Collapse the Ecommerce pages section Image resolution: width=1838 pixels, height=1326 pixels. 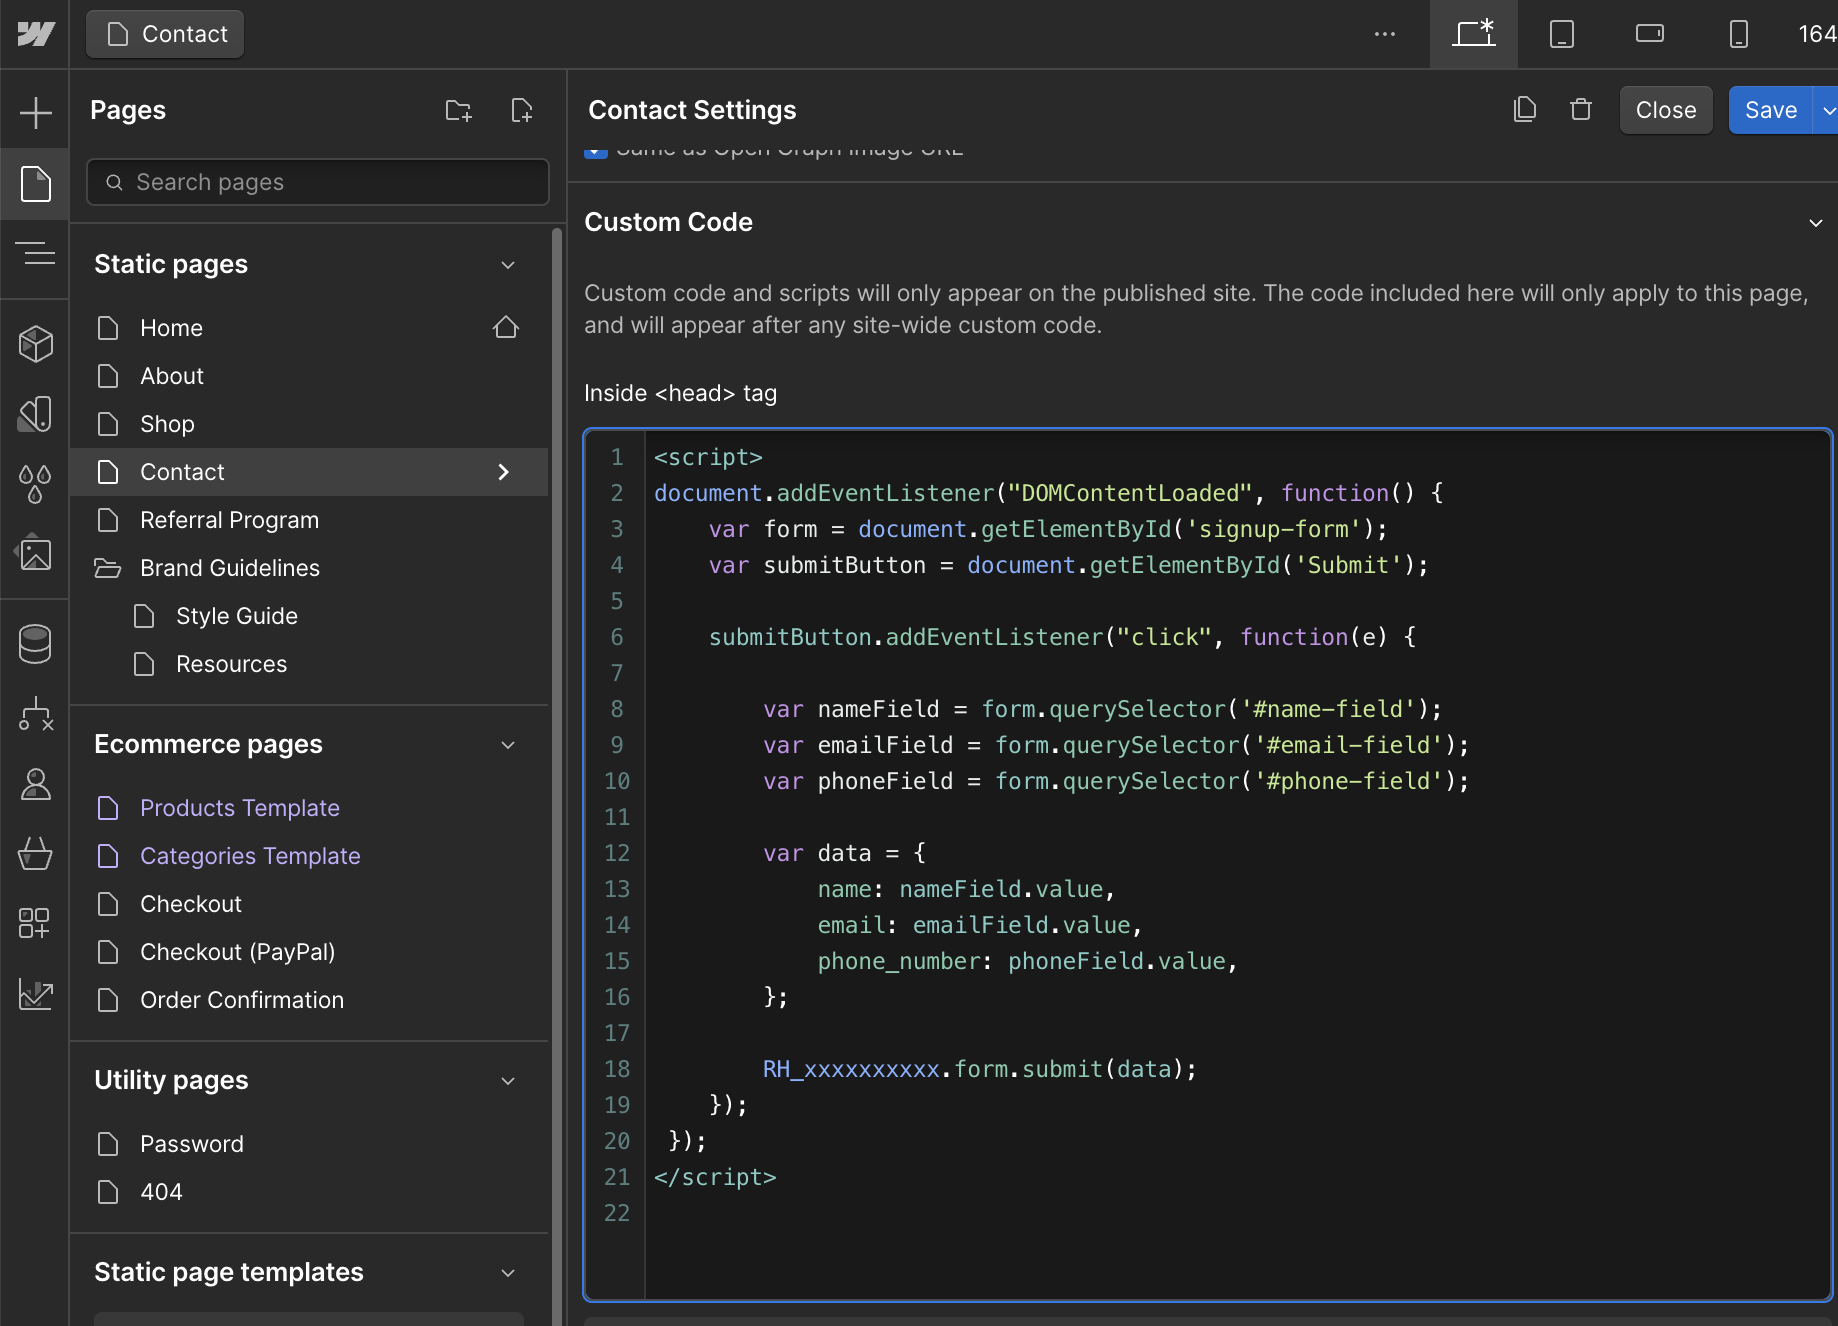coord(508,745)
